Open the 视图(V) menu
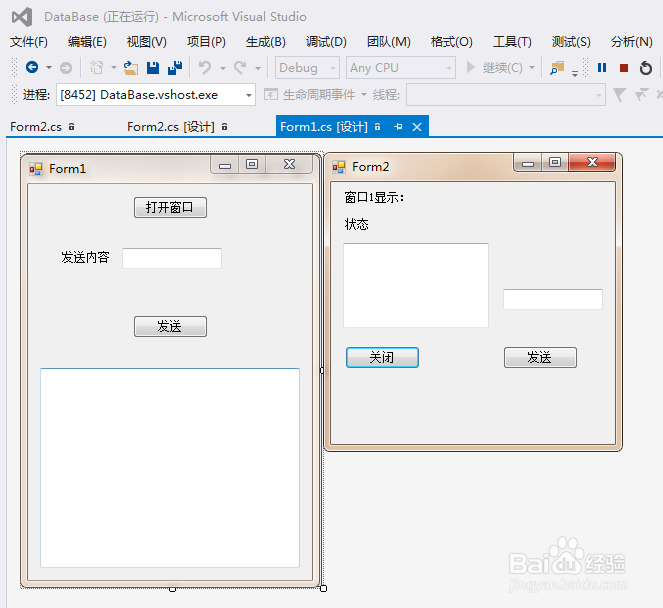The width and height of the screenshot is (663, 608). click(x=147, y=42)
